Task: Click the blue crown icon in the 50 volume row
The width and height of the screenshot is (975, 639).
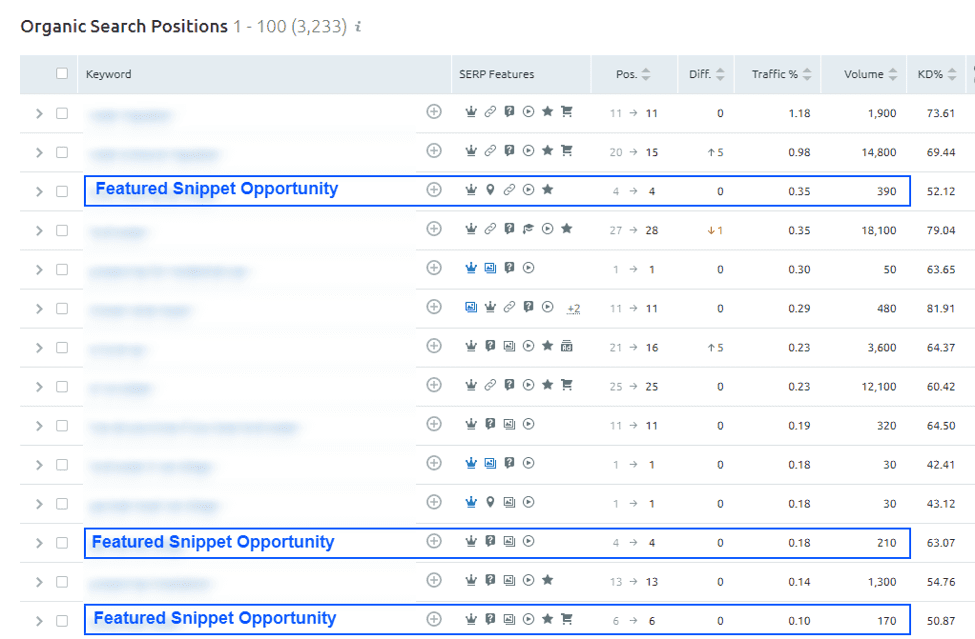Action: [x=471, y=268]
